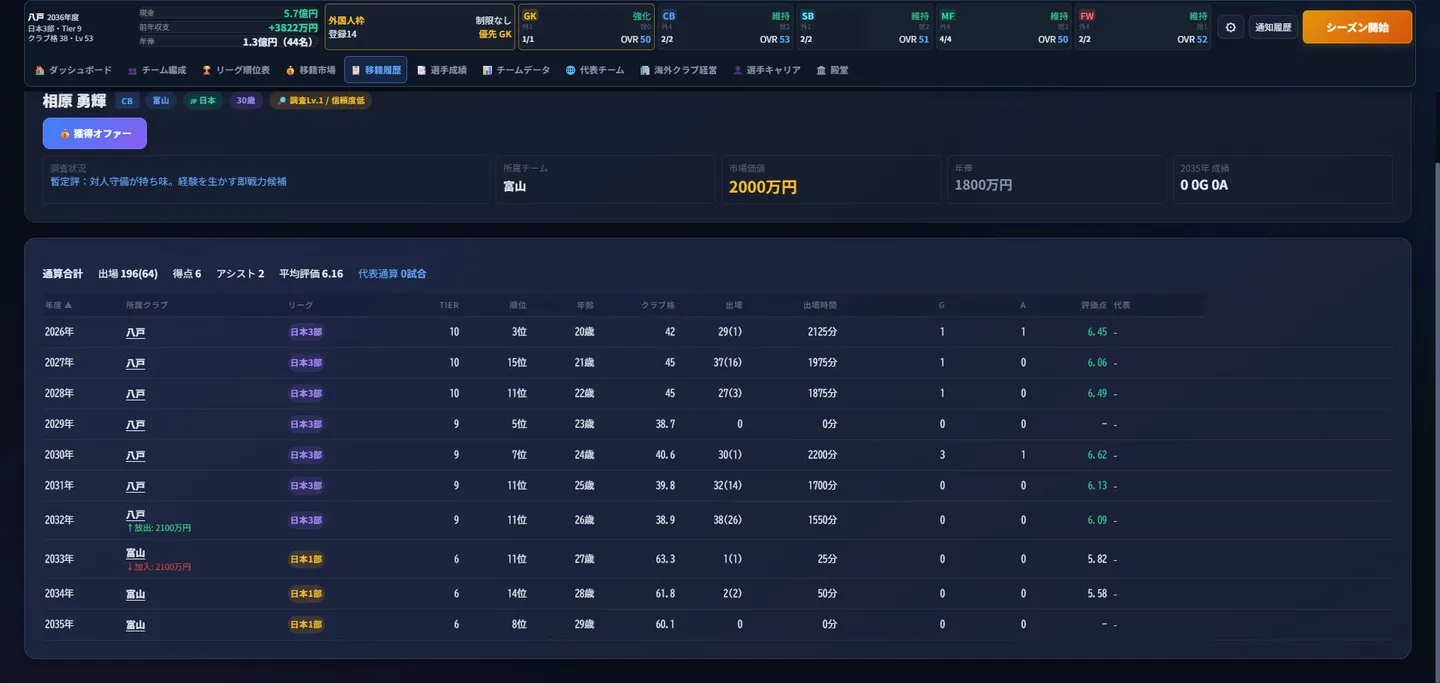The width and height of the screenshot is (1440, 683).
Task: Select the MF position card in header
Action: click(x=1004, y=27)
